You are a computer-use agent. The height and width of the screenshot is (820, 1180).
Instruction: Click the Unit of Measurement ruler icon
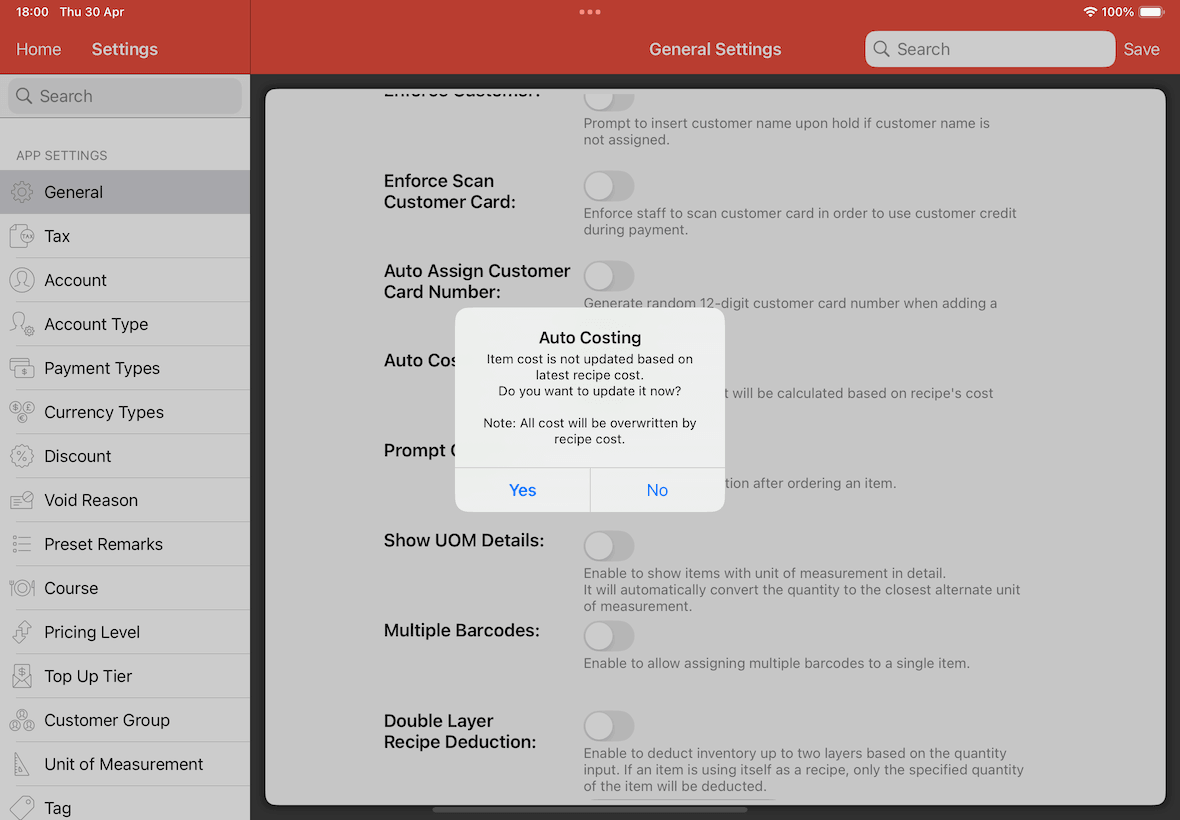pyautogui.click(x=22, y=764)
